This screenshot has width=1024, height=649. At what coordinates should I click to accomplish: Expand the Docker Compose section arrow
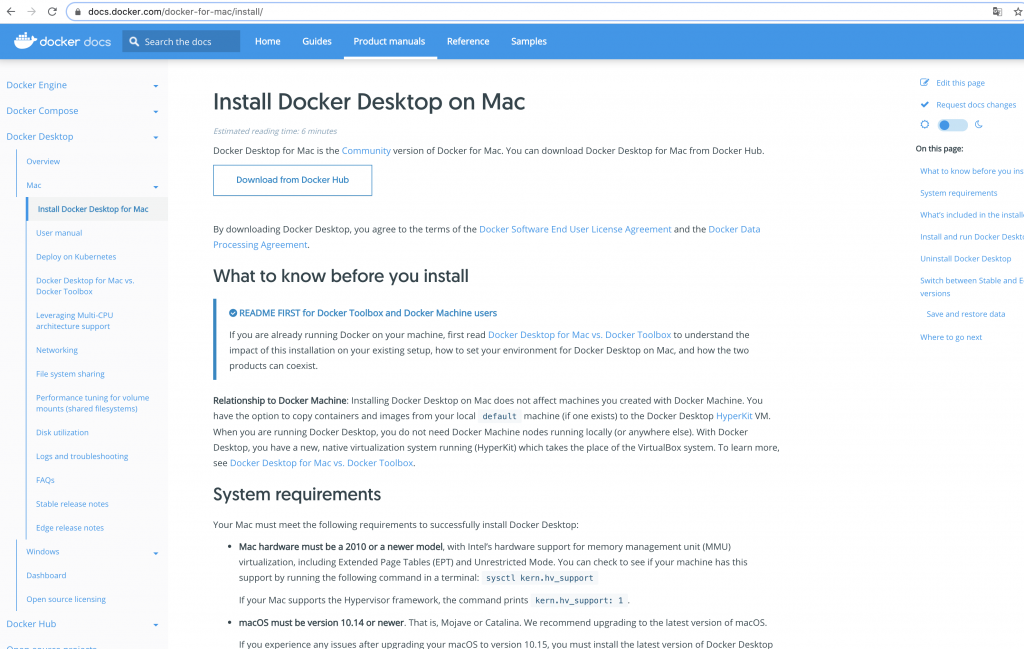point(155,112)
